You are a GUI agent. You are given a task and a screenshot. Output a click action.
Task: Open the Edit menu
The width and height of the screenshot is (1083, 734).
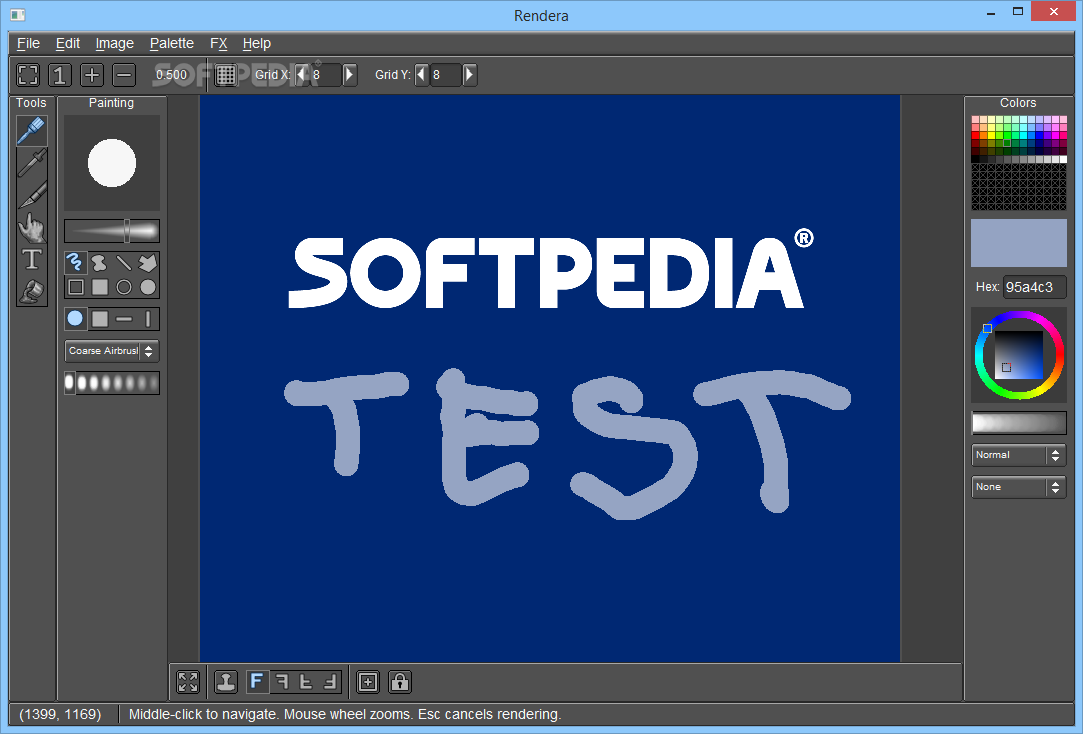point(68,44)
